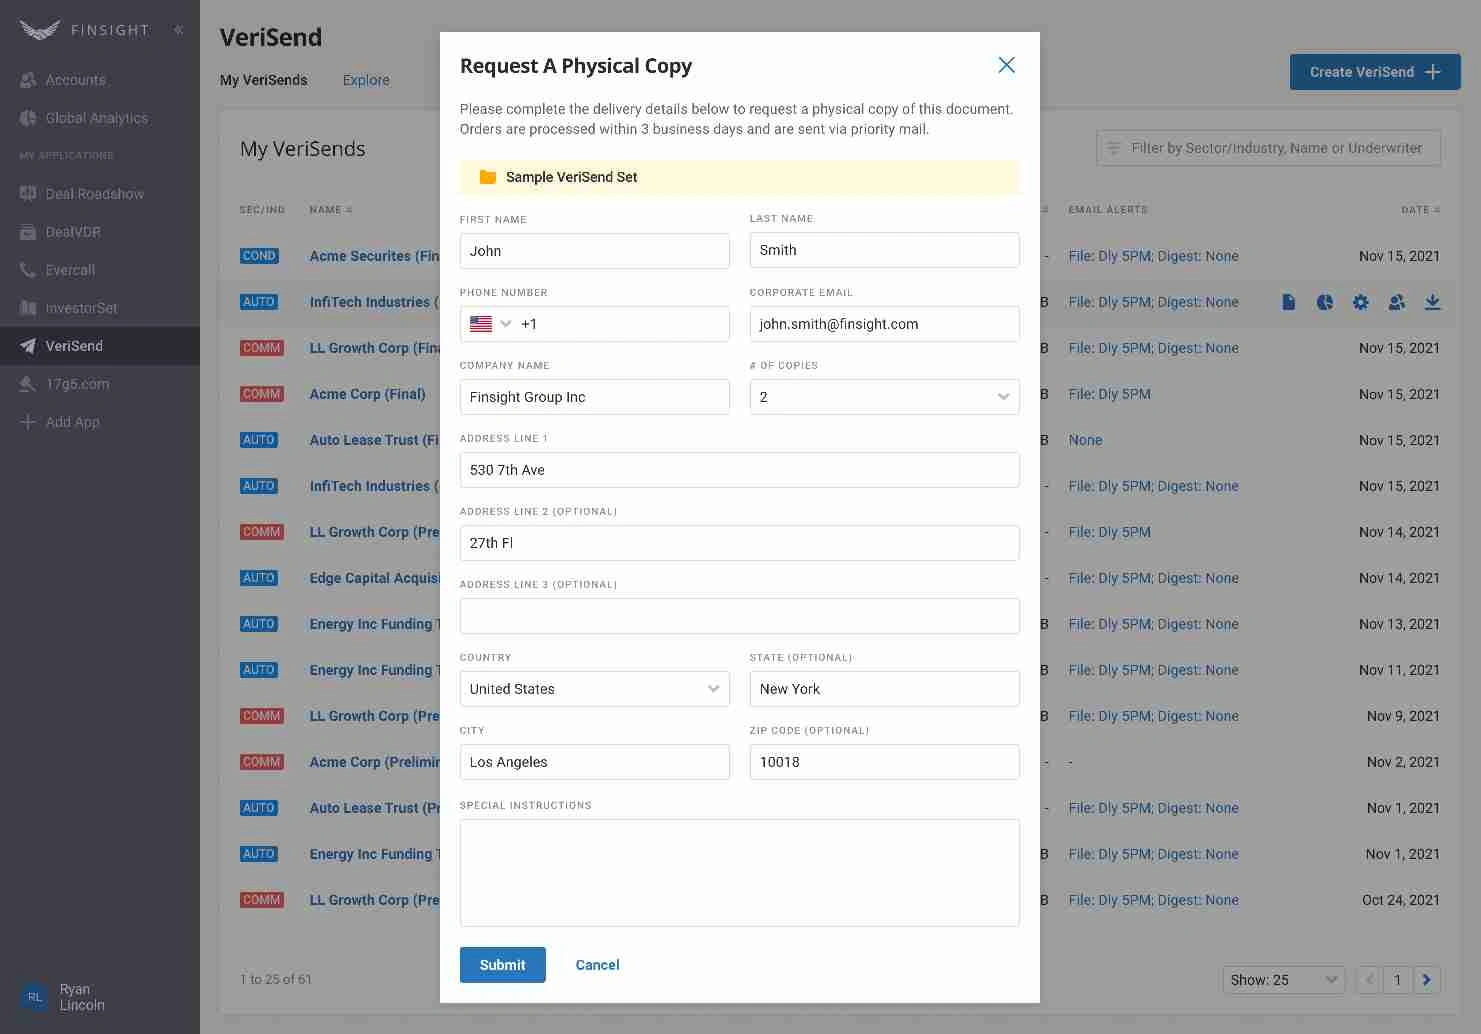This screenshot has width=1481, height=1034.
Task: Click the Special Instructions text area
Action: (x=739, y=872)
